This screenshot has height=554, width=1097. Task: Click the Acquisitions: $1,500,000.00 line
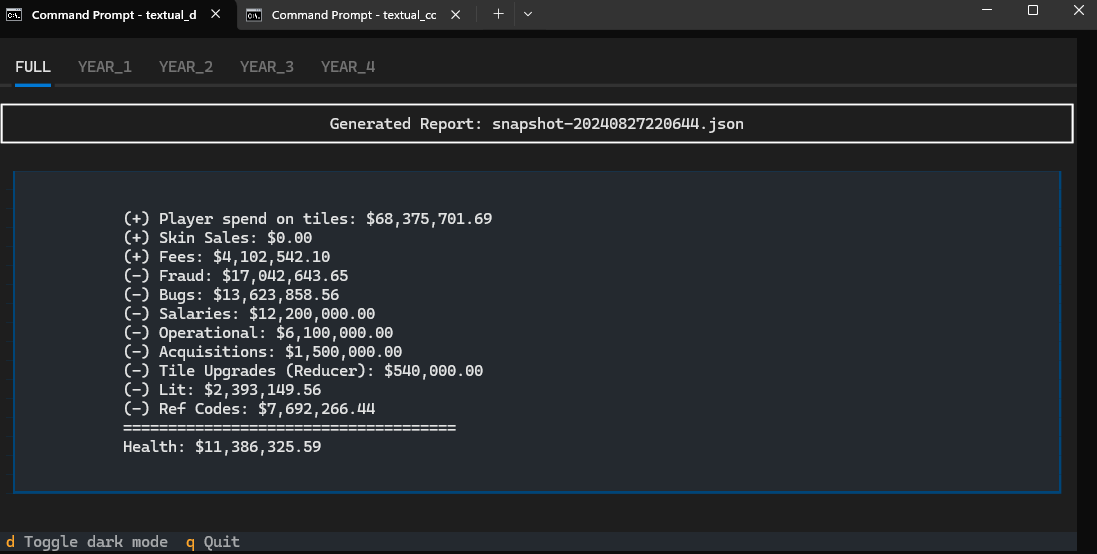[x=262, y=352]
